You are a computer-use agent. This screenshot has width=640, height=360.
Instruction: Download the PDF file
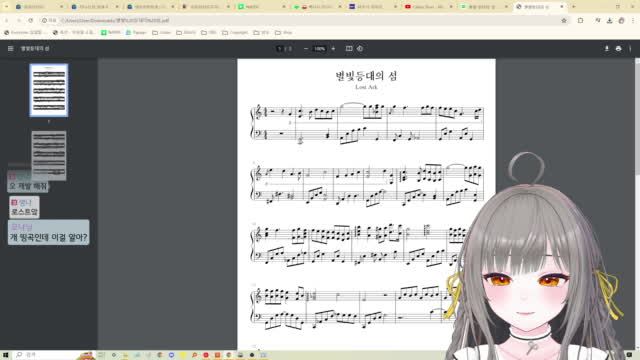pyautogui.click(x=607, y=49)
